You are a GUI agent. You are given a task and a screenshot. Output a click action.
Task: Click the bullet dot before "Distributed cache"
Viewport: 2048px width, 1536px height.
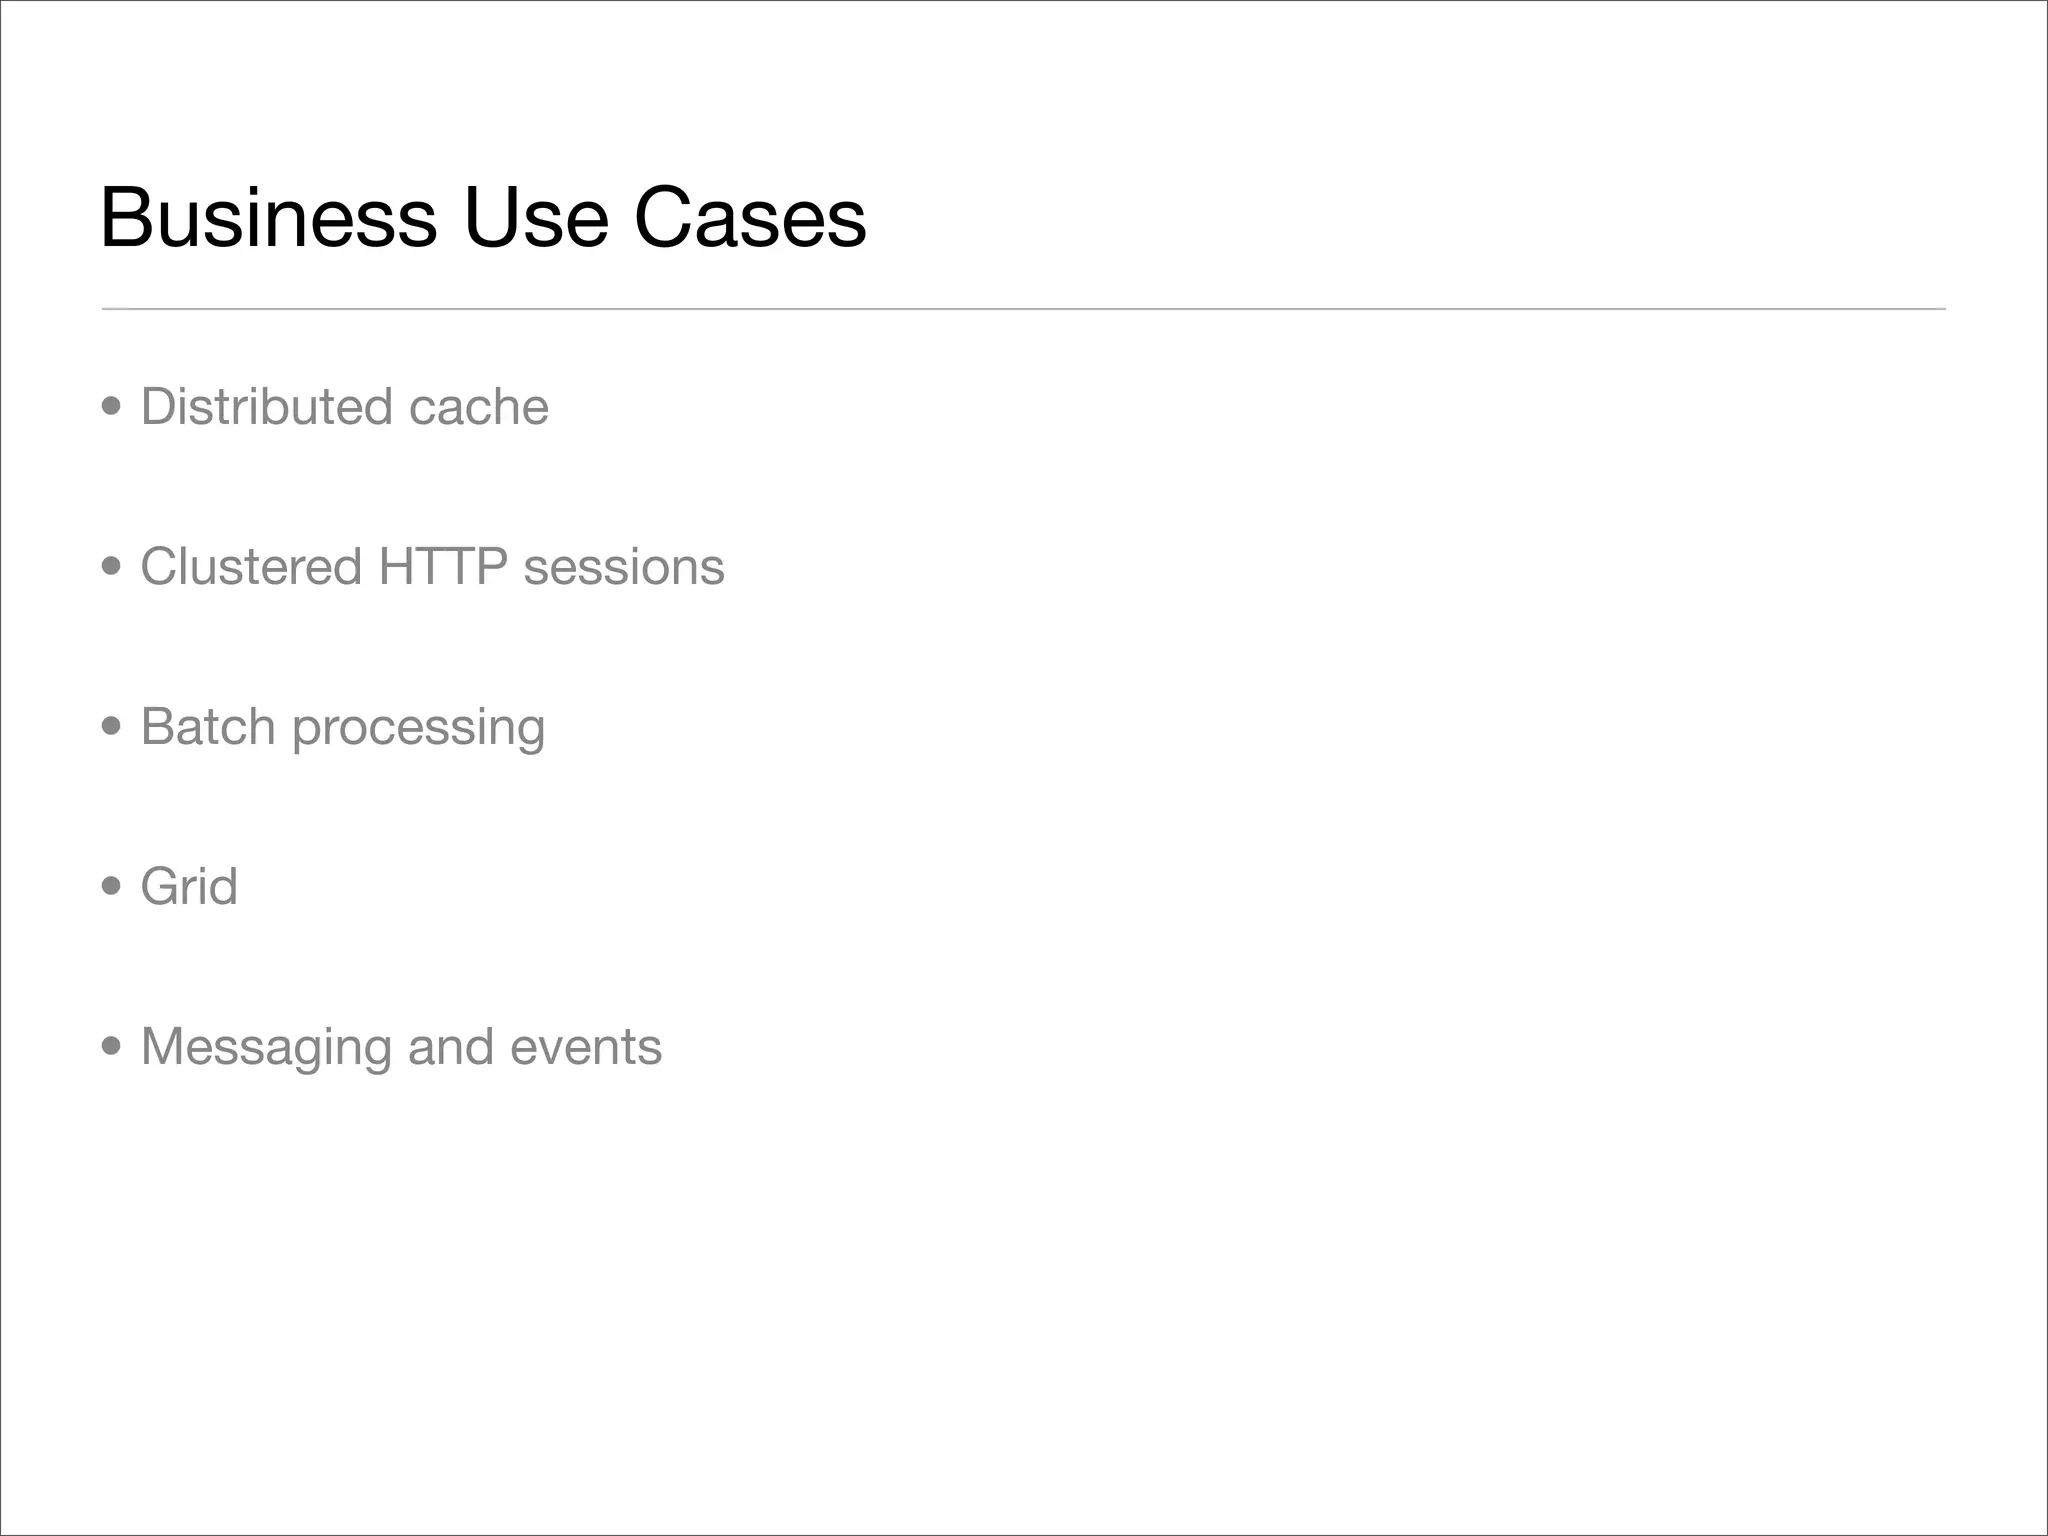pyautogui.click(x=112, y=407)
